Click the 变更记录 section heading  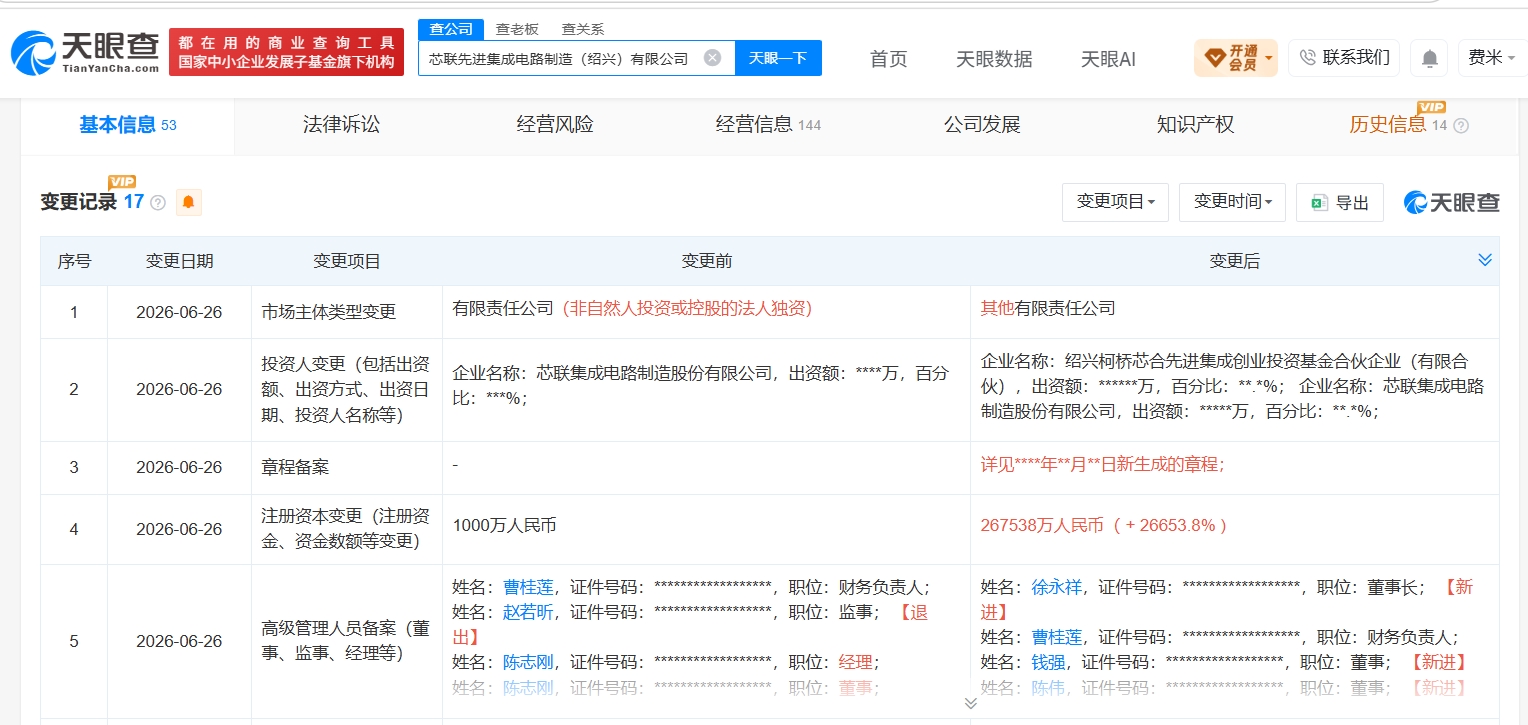(x=78, y=202)
